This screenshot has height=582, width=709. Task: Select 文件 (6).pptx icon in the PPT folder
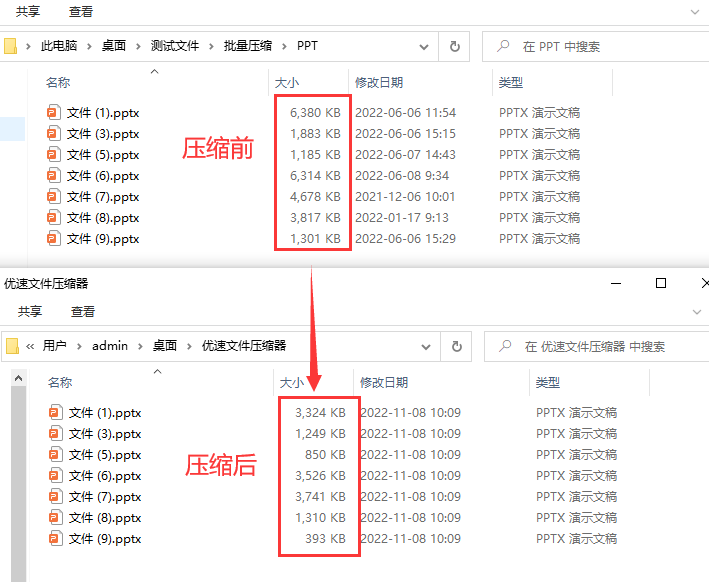[x=53, y=175]
